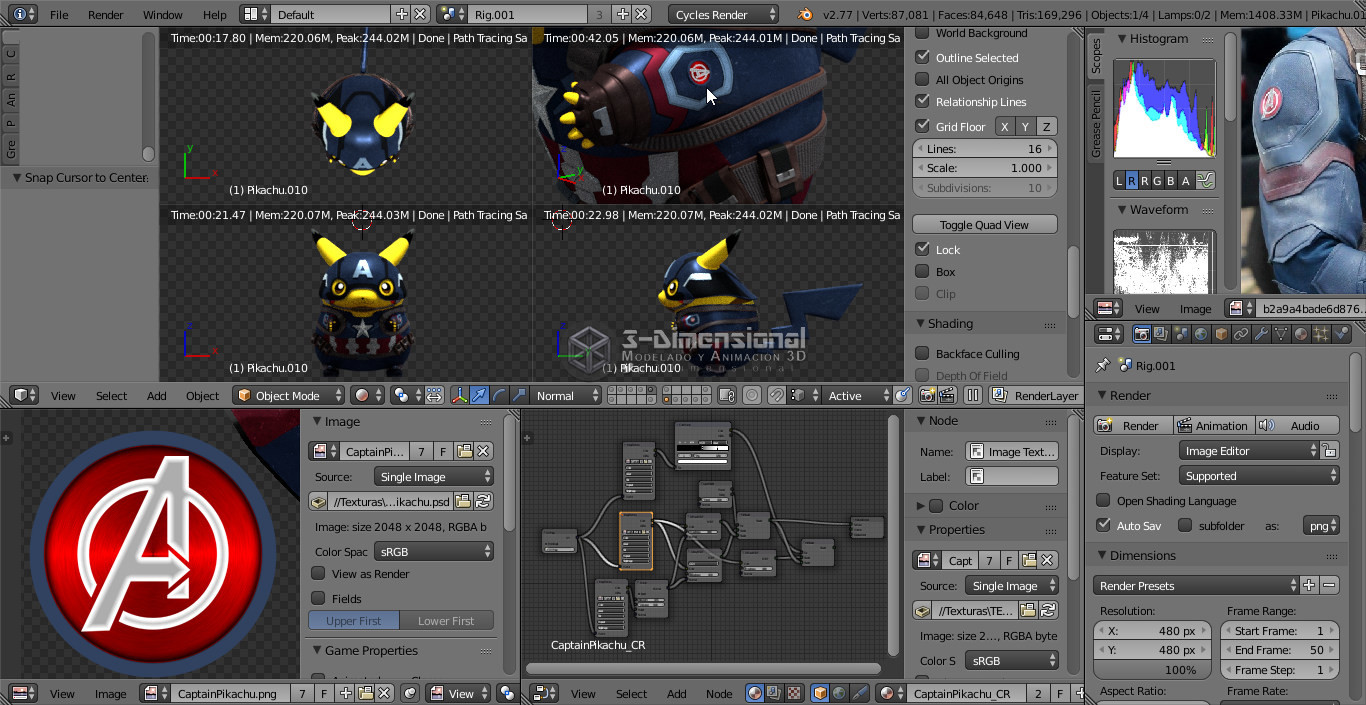This screenshot has width=1366, height=705.
Task: Enable the Outline Selected checkbox
Action: (923, 57)
